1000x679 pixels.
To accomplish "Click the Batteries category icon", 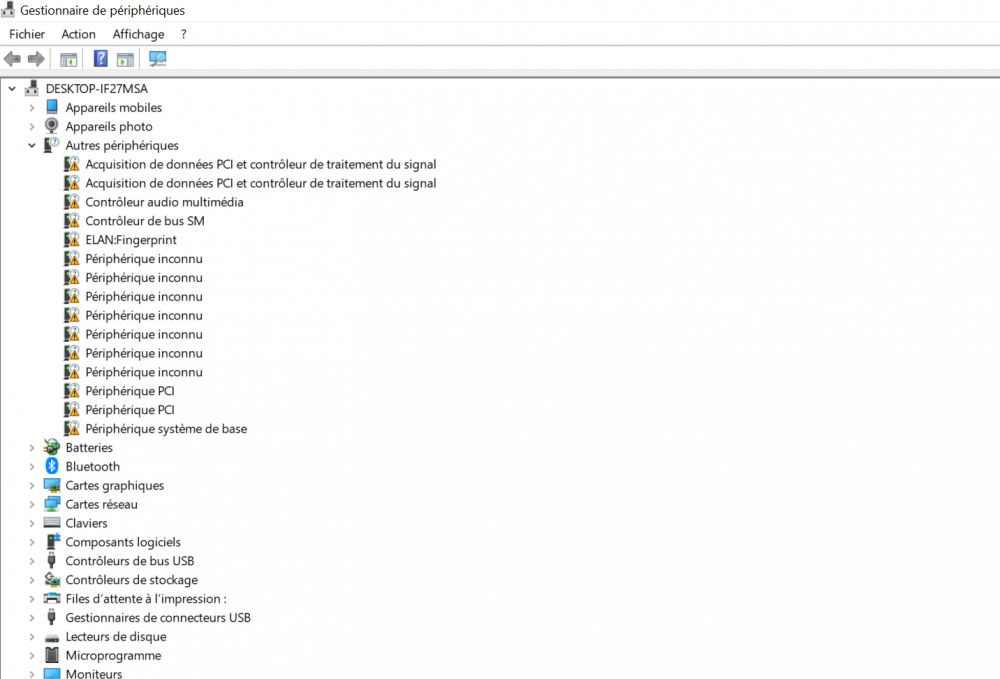I will click(x=51, y=447).
